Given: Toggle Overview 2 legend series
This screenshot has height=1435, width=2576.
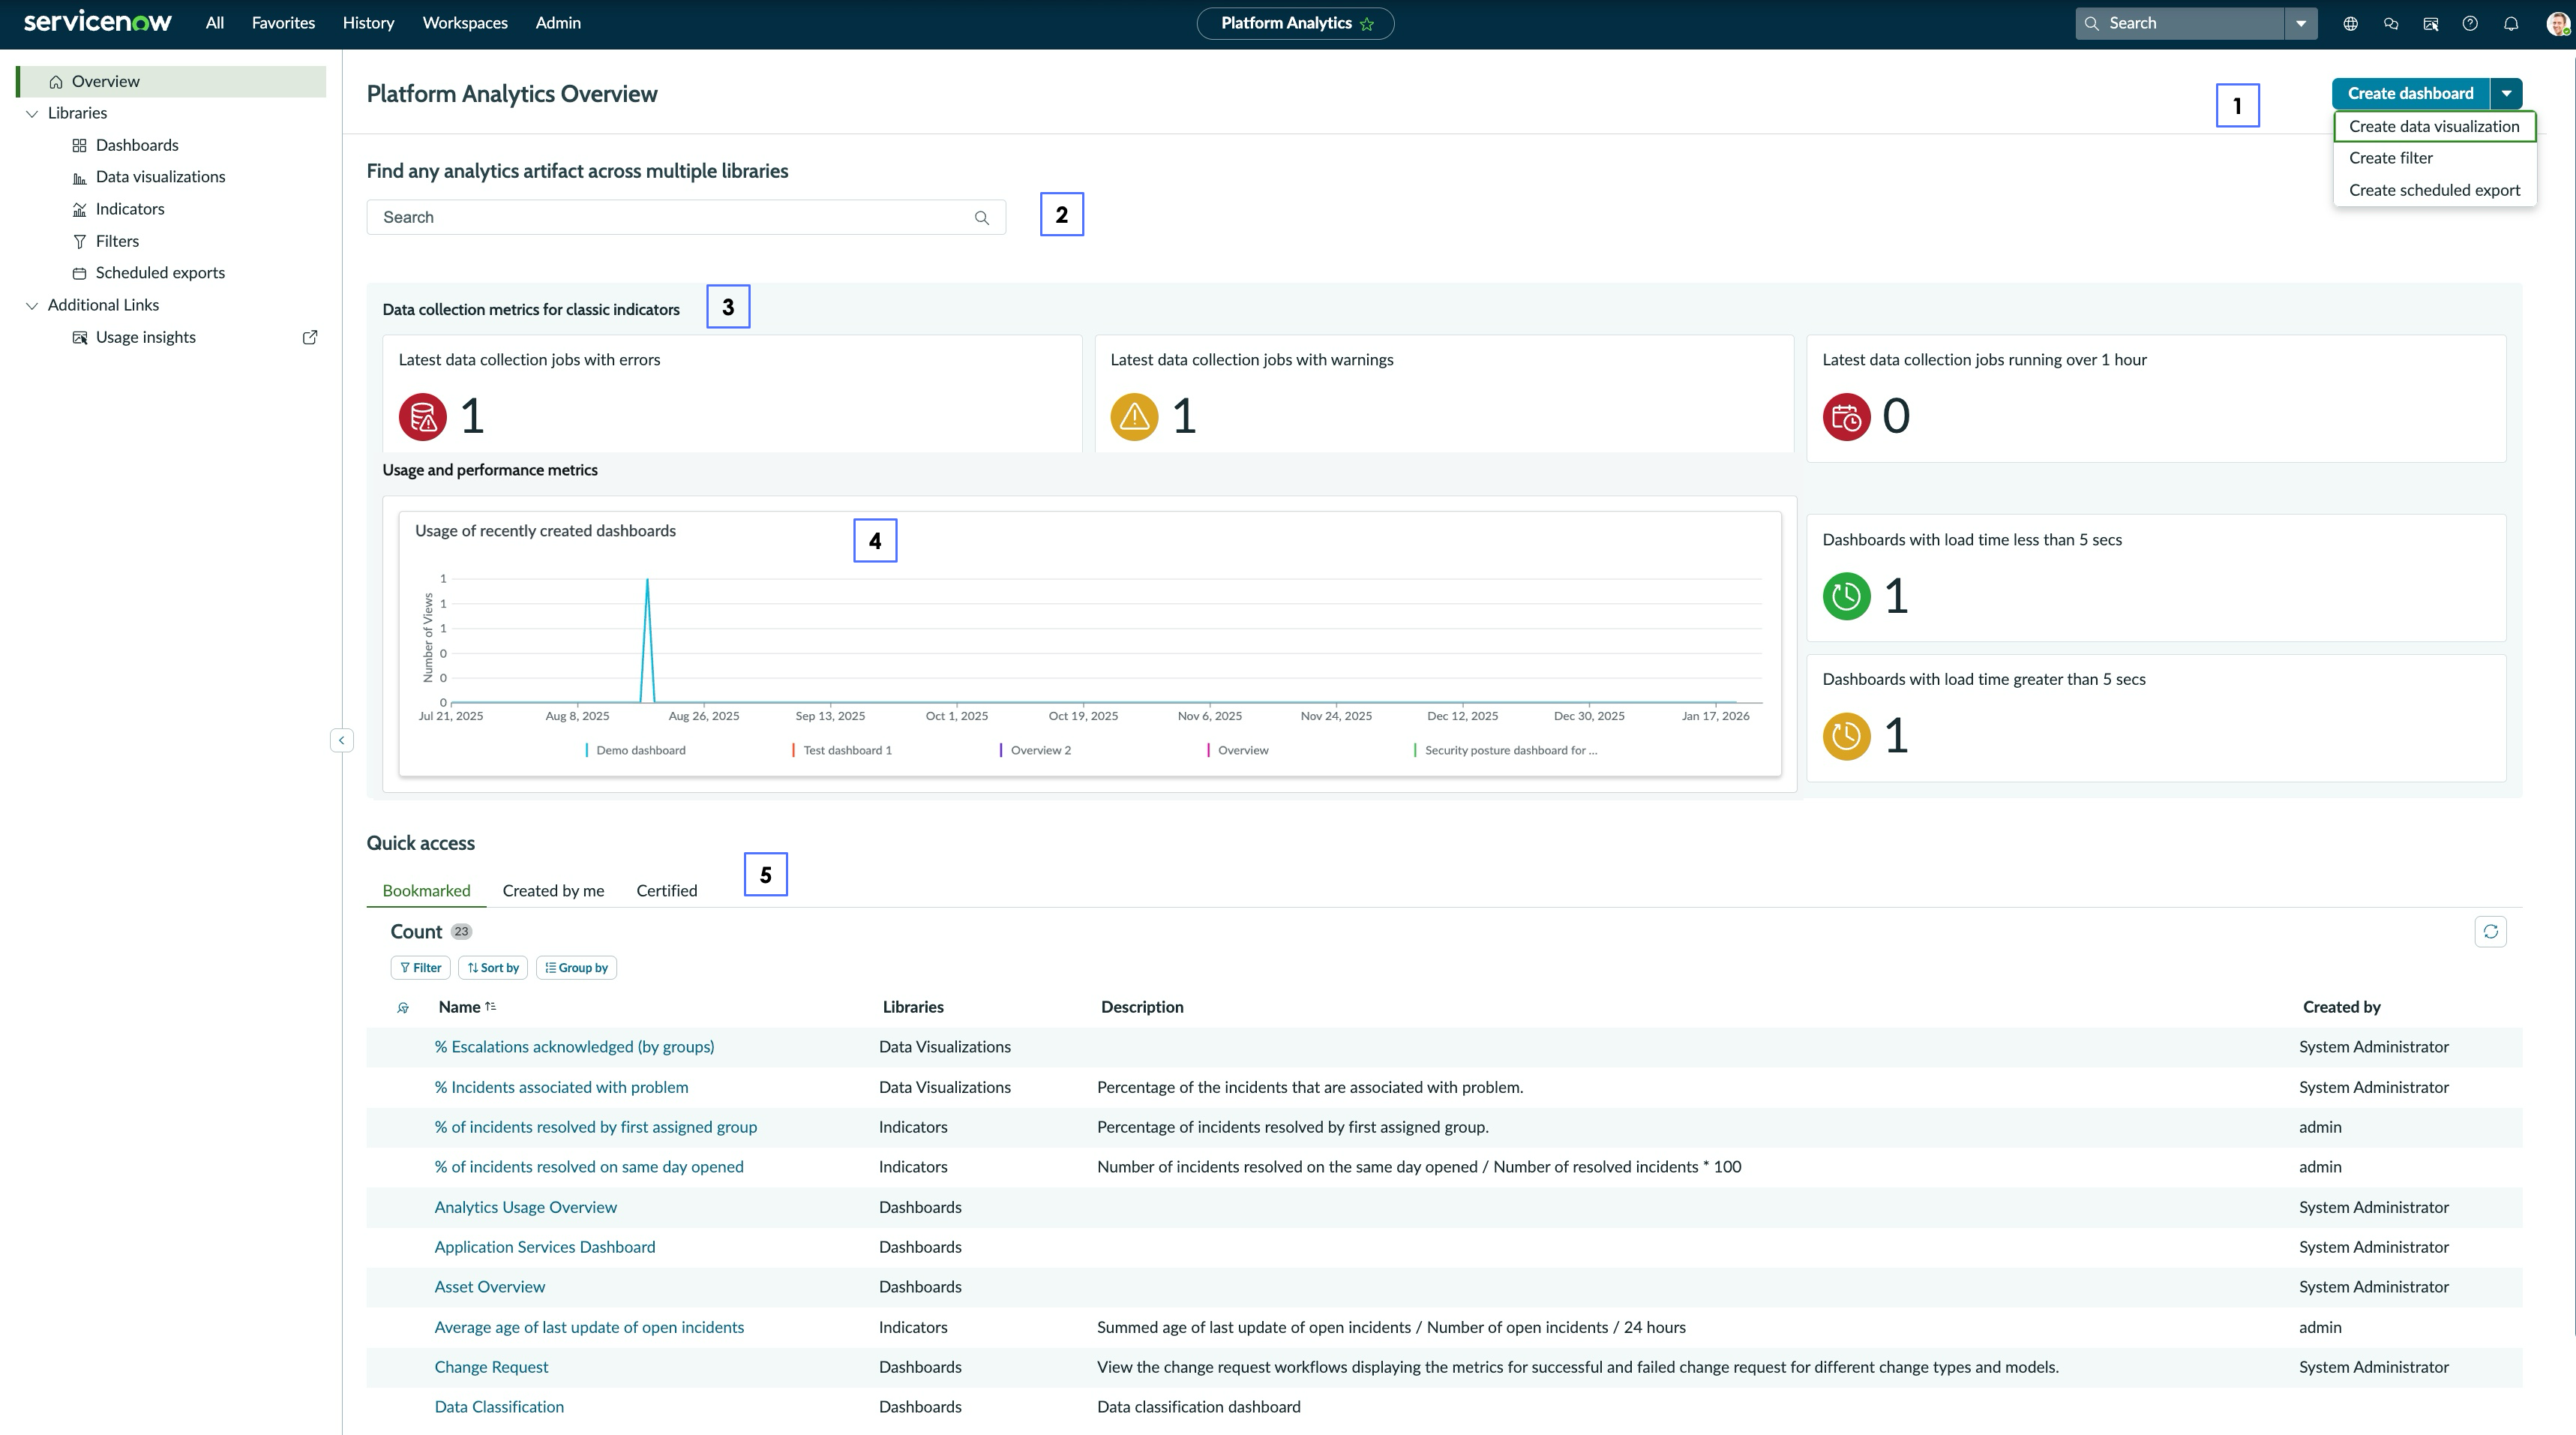Looking at the screenshot, I should coord(1035,750).
